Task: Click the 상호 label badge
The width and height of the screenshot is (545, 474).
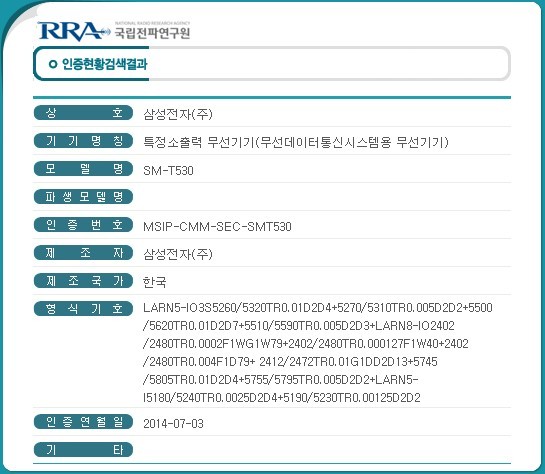Action: tap(83, 113)
